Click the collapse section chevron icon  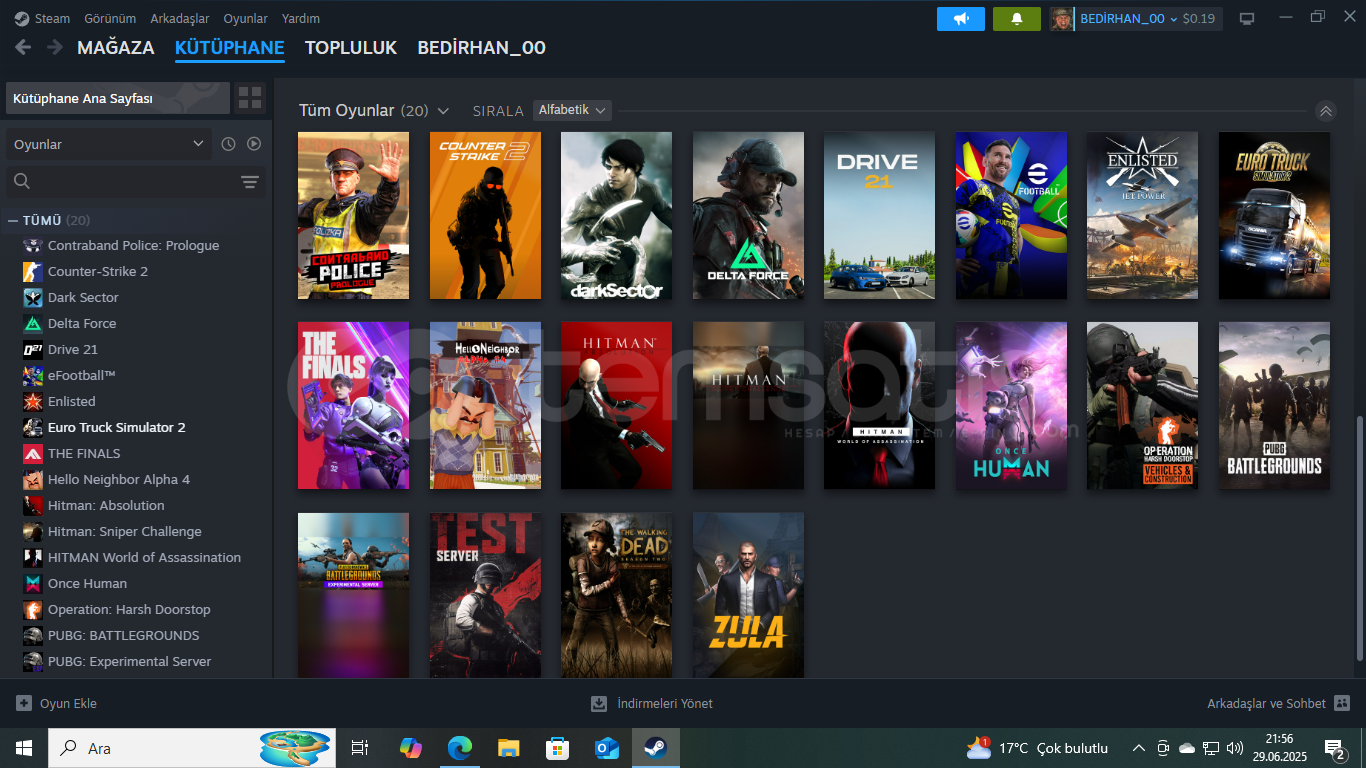tap(1326, 111)
